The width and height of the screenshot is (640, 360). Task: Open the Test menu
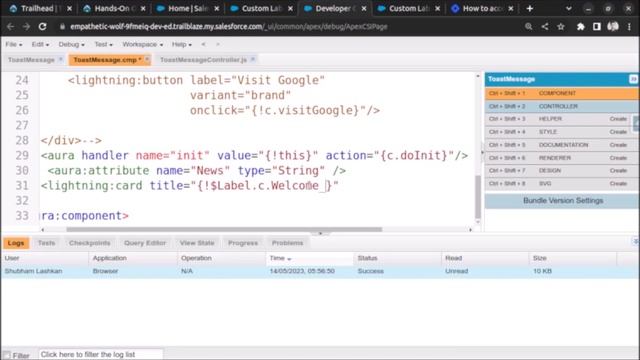pos(103,44)
